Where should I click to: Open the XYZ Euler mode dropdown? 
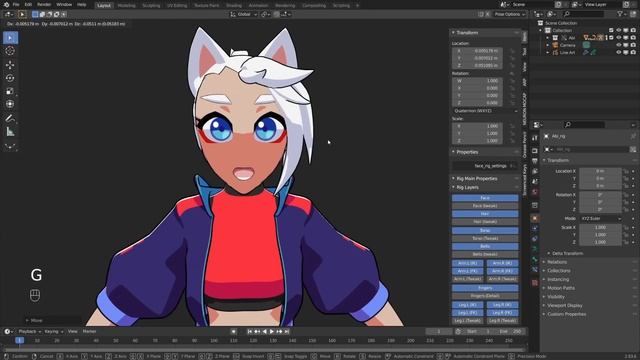click(x=600, y=218)
